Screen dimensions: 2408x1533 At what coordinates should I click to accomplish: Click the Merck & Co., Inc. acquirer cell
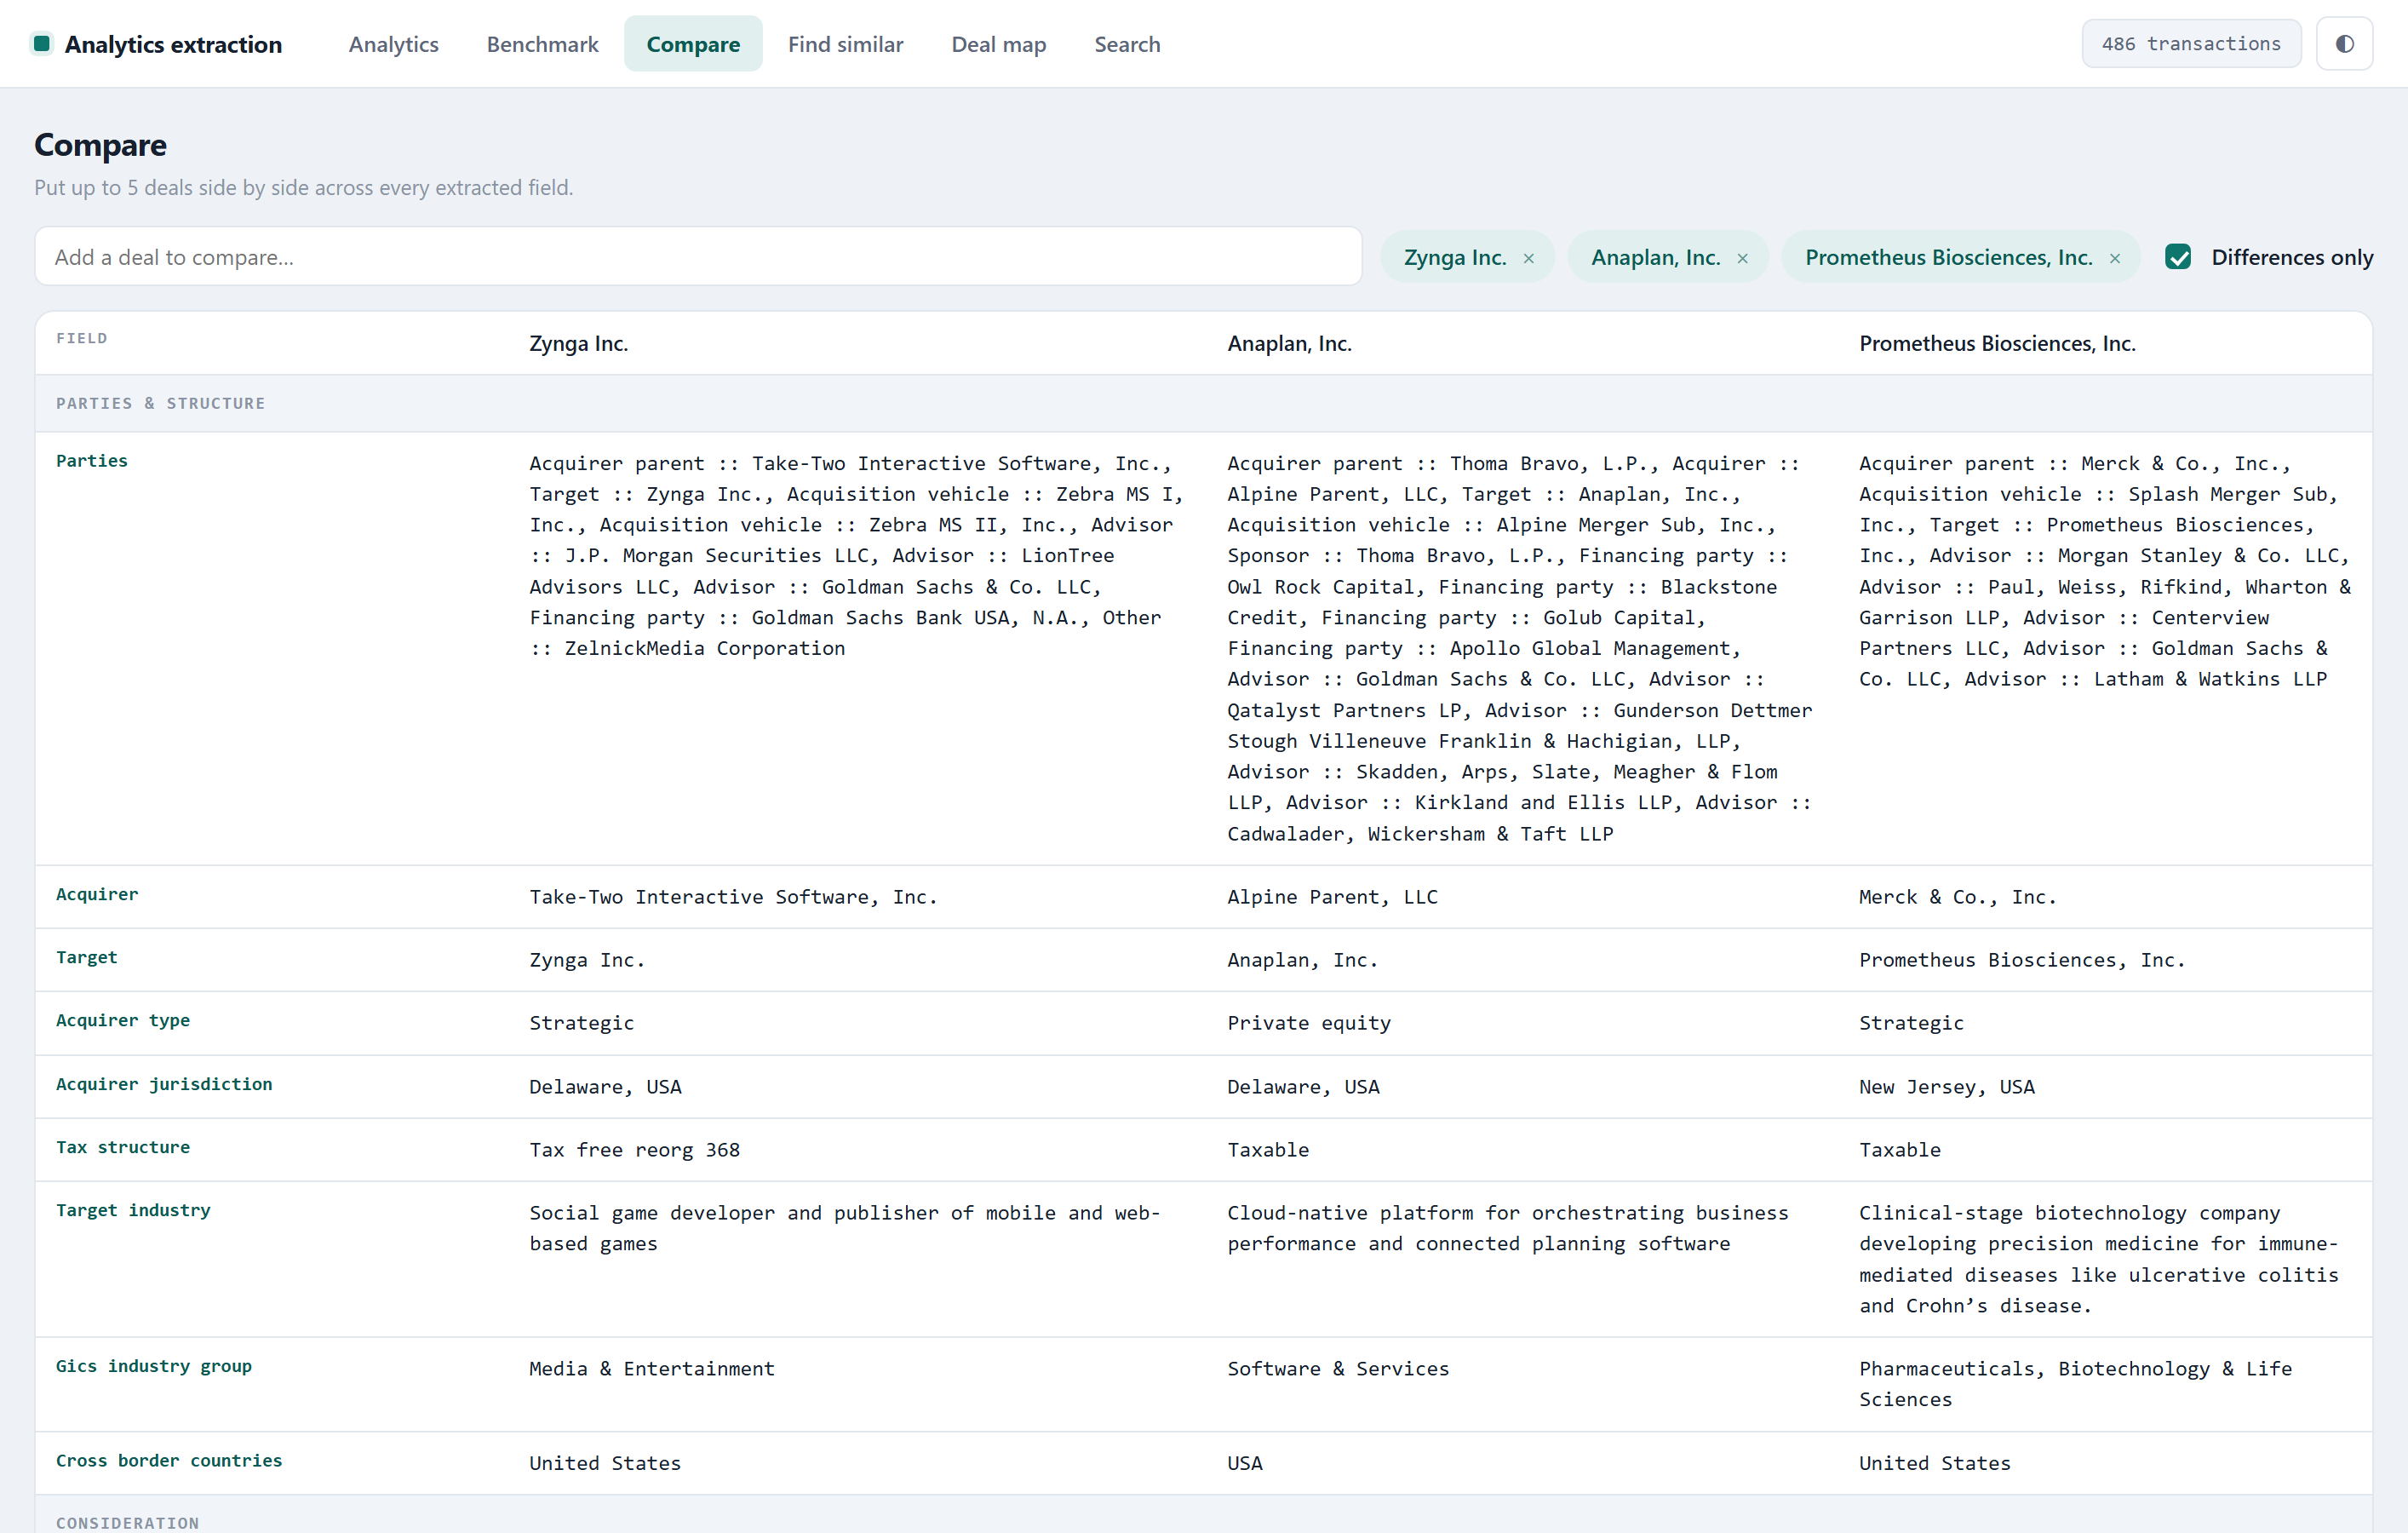click(1957, 897)
